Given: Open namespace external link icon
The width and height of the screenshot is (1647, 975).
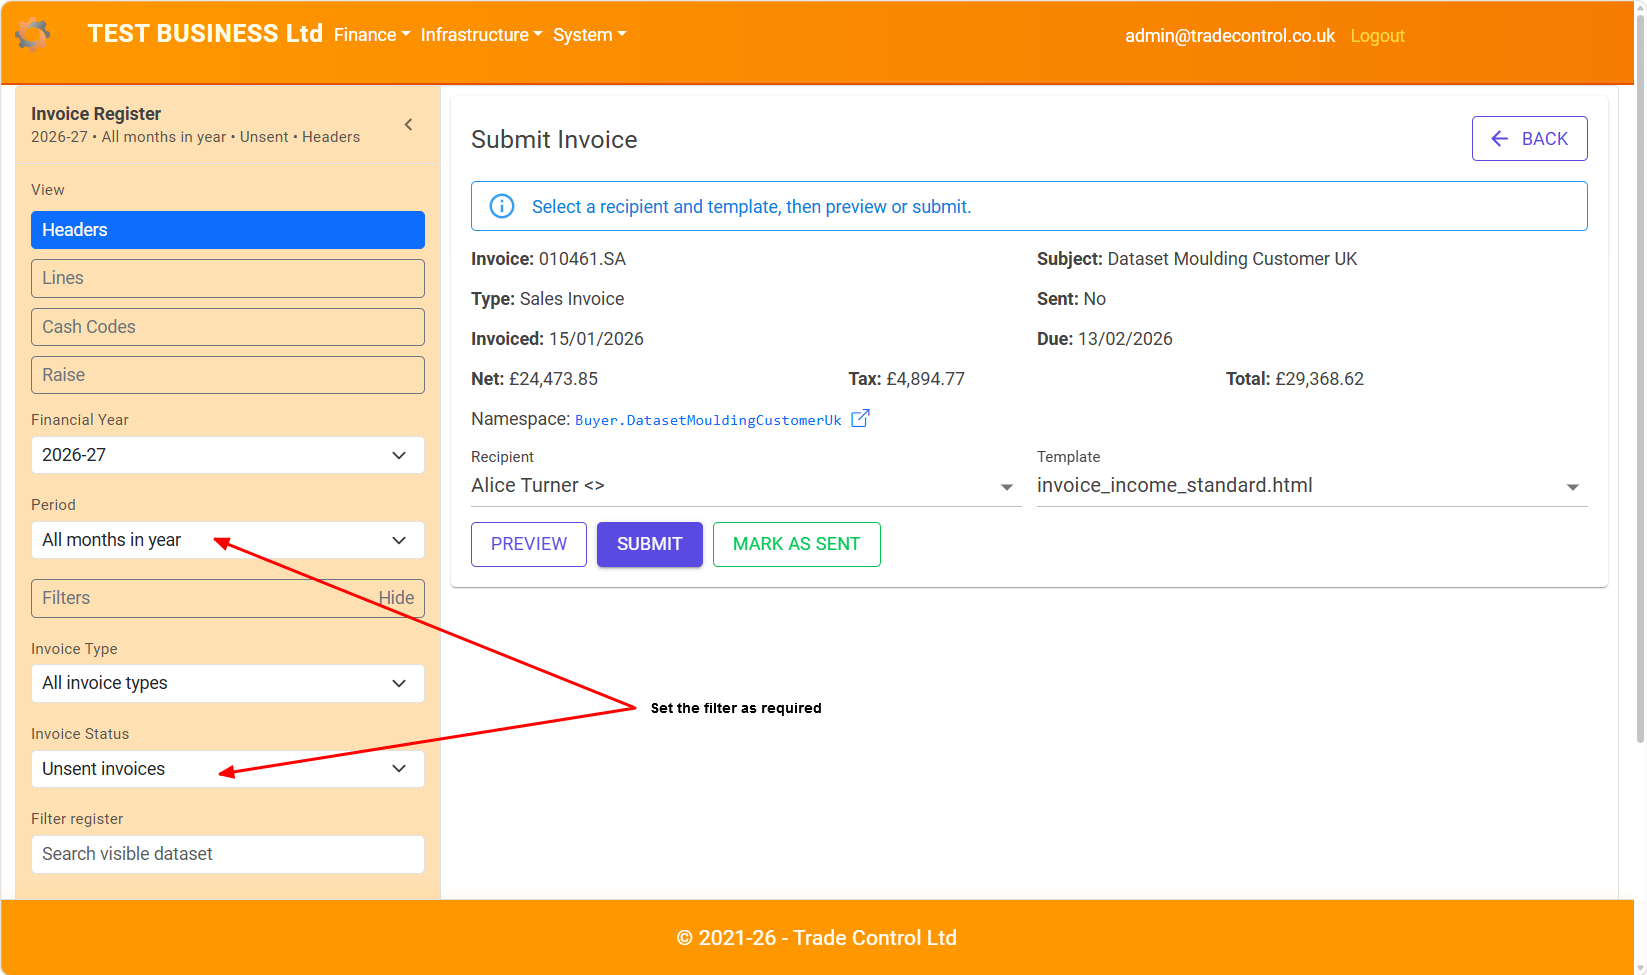Looking at the screenshot, I should click(860, 419).
